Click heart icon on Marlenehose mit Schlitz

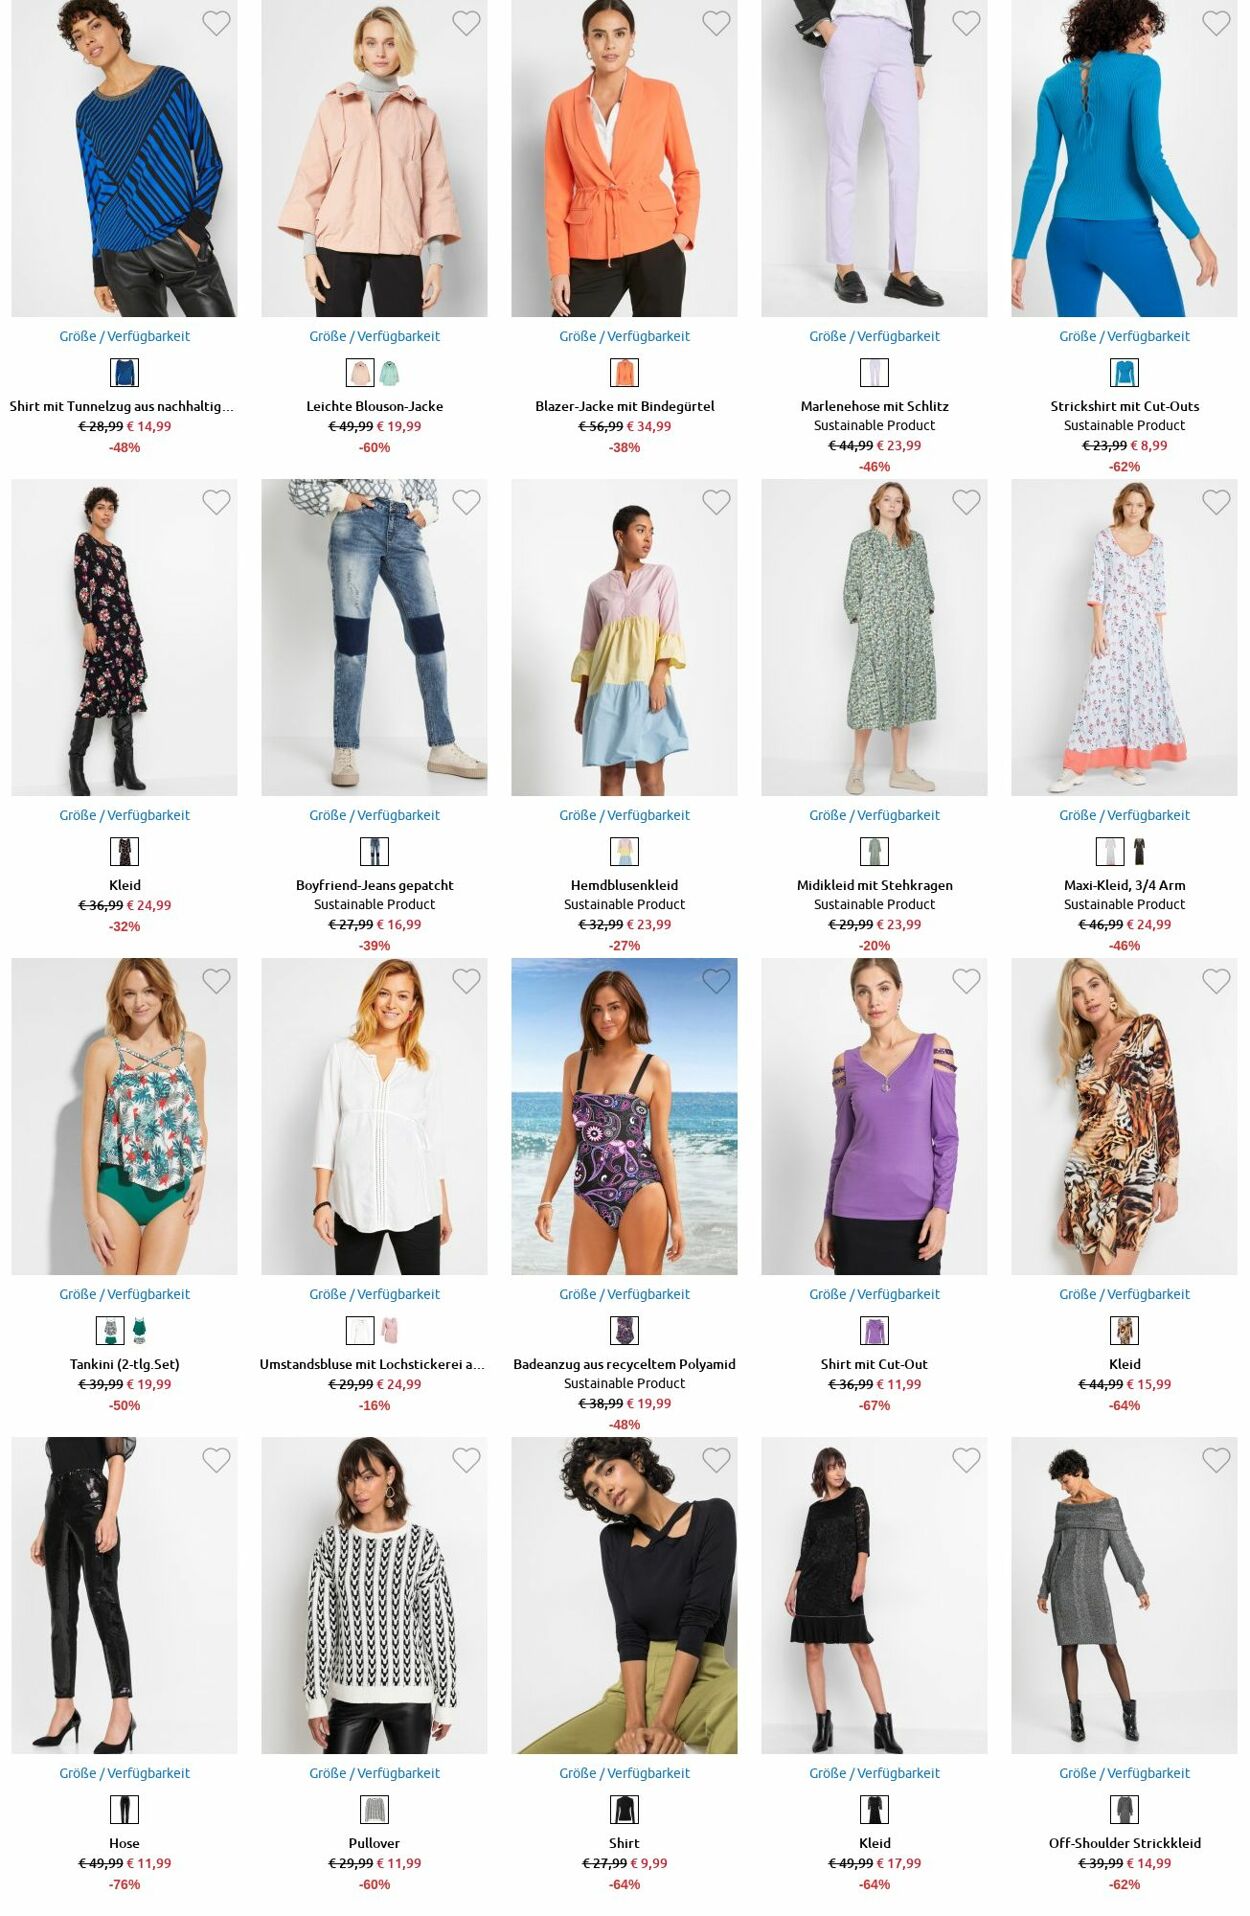(966, 23)
